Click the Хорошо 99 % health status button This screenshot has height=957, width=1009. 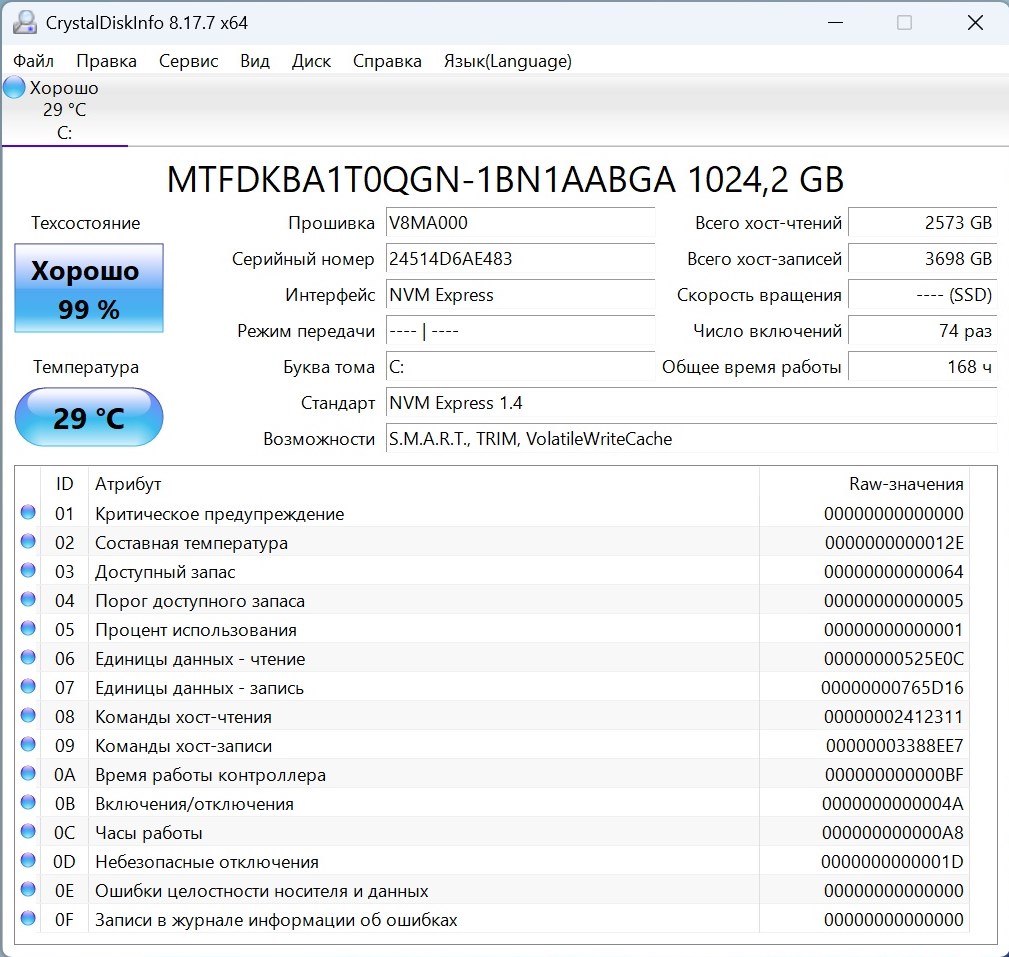tap(88, 290)
